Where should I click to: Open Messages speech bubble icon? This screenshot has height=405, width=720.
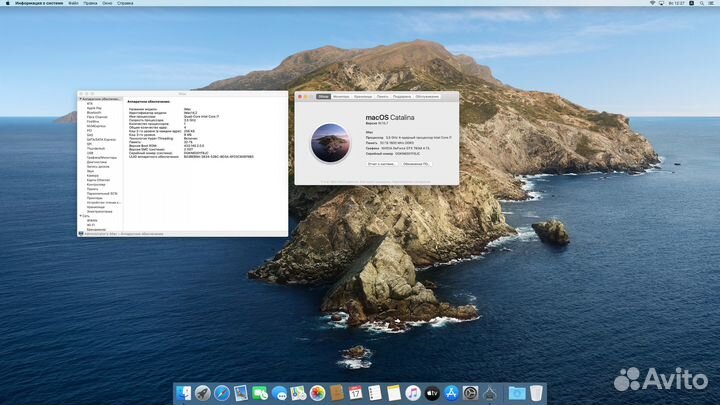[279, 393]
